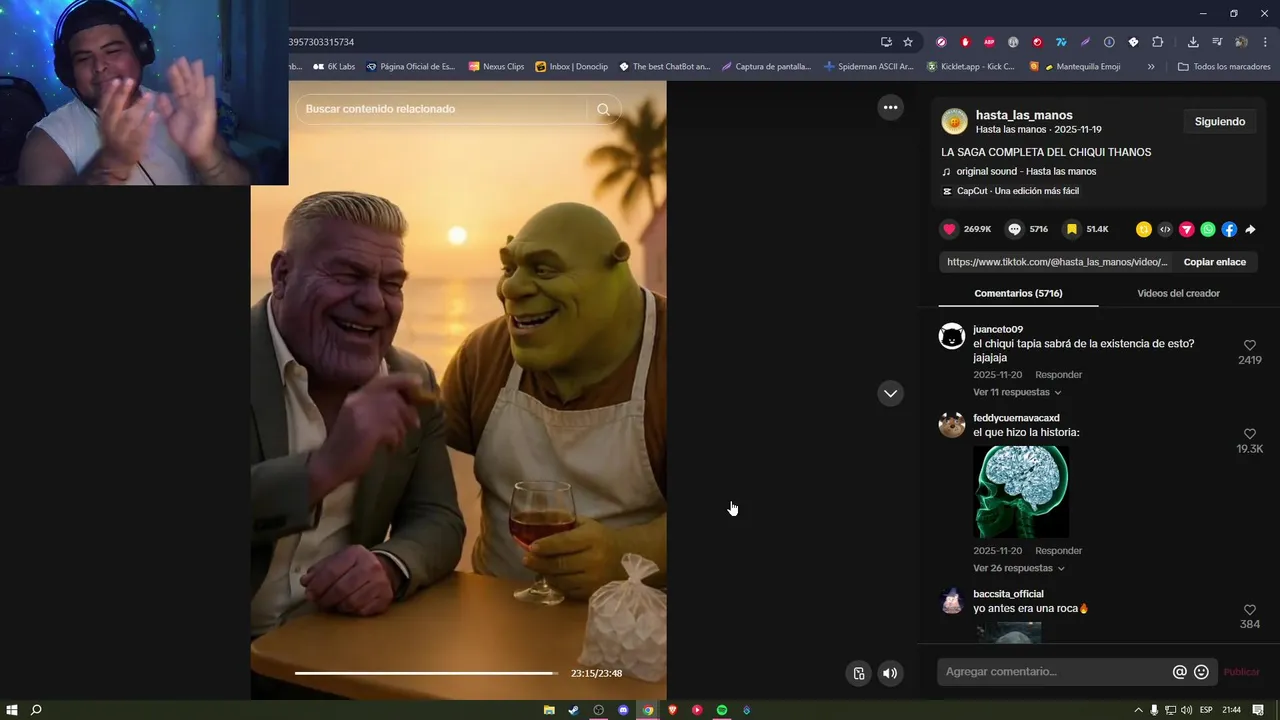Open the ABP Adblock Plus extension
This screenshot has width=1280, height=720.
[989, 42]
